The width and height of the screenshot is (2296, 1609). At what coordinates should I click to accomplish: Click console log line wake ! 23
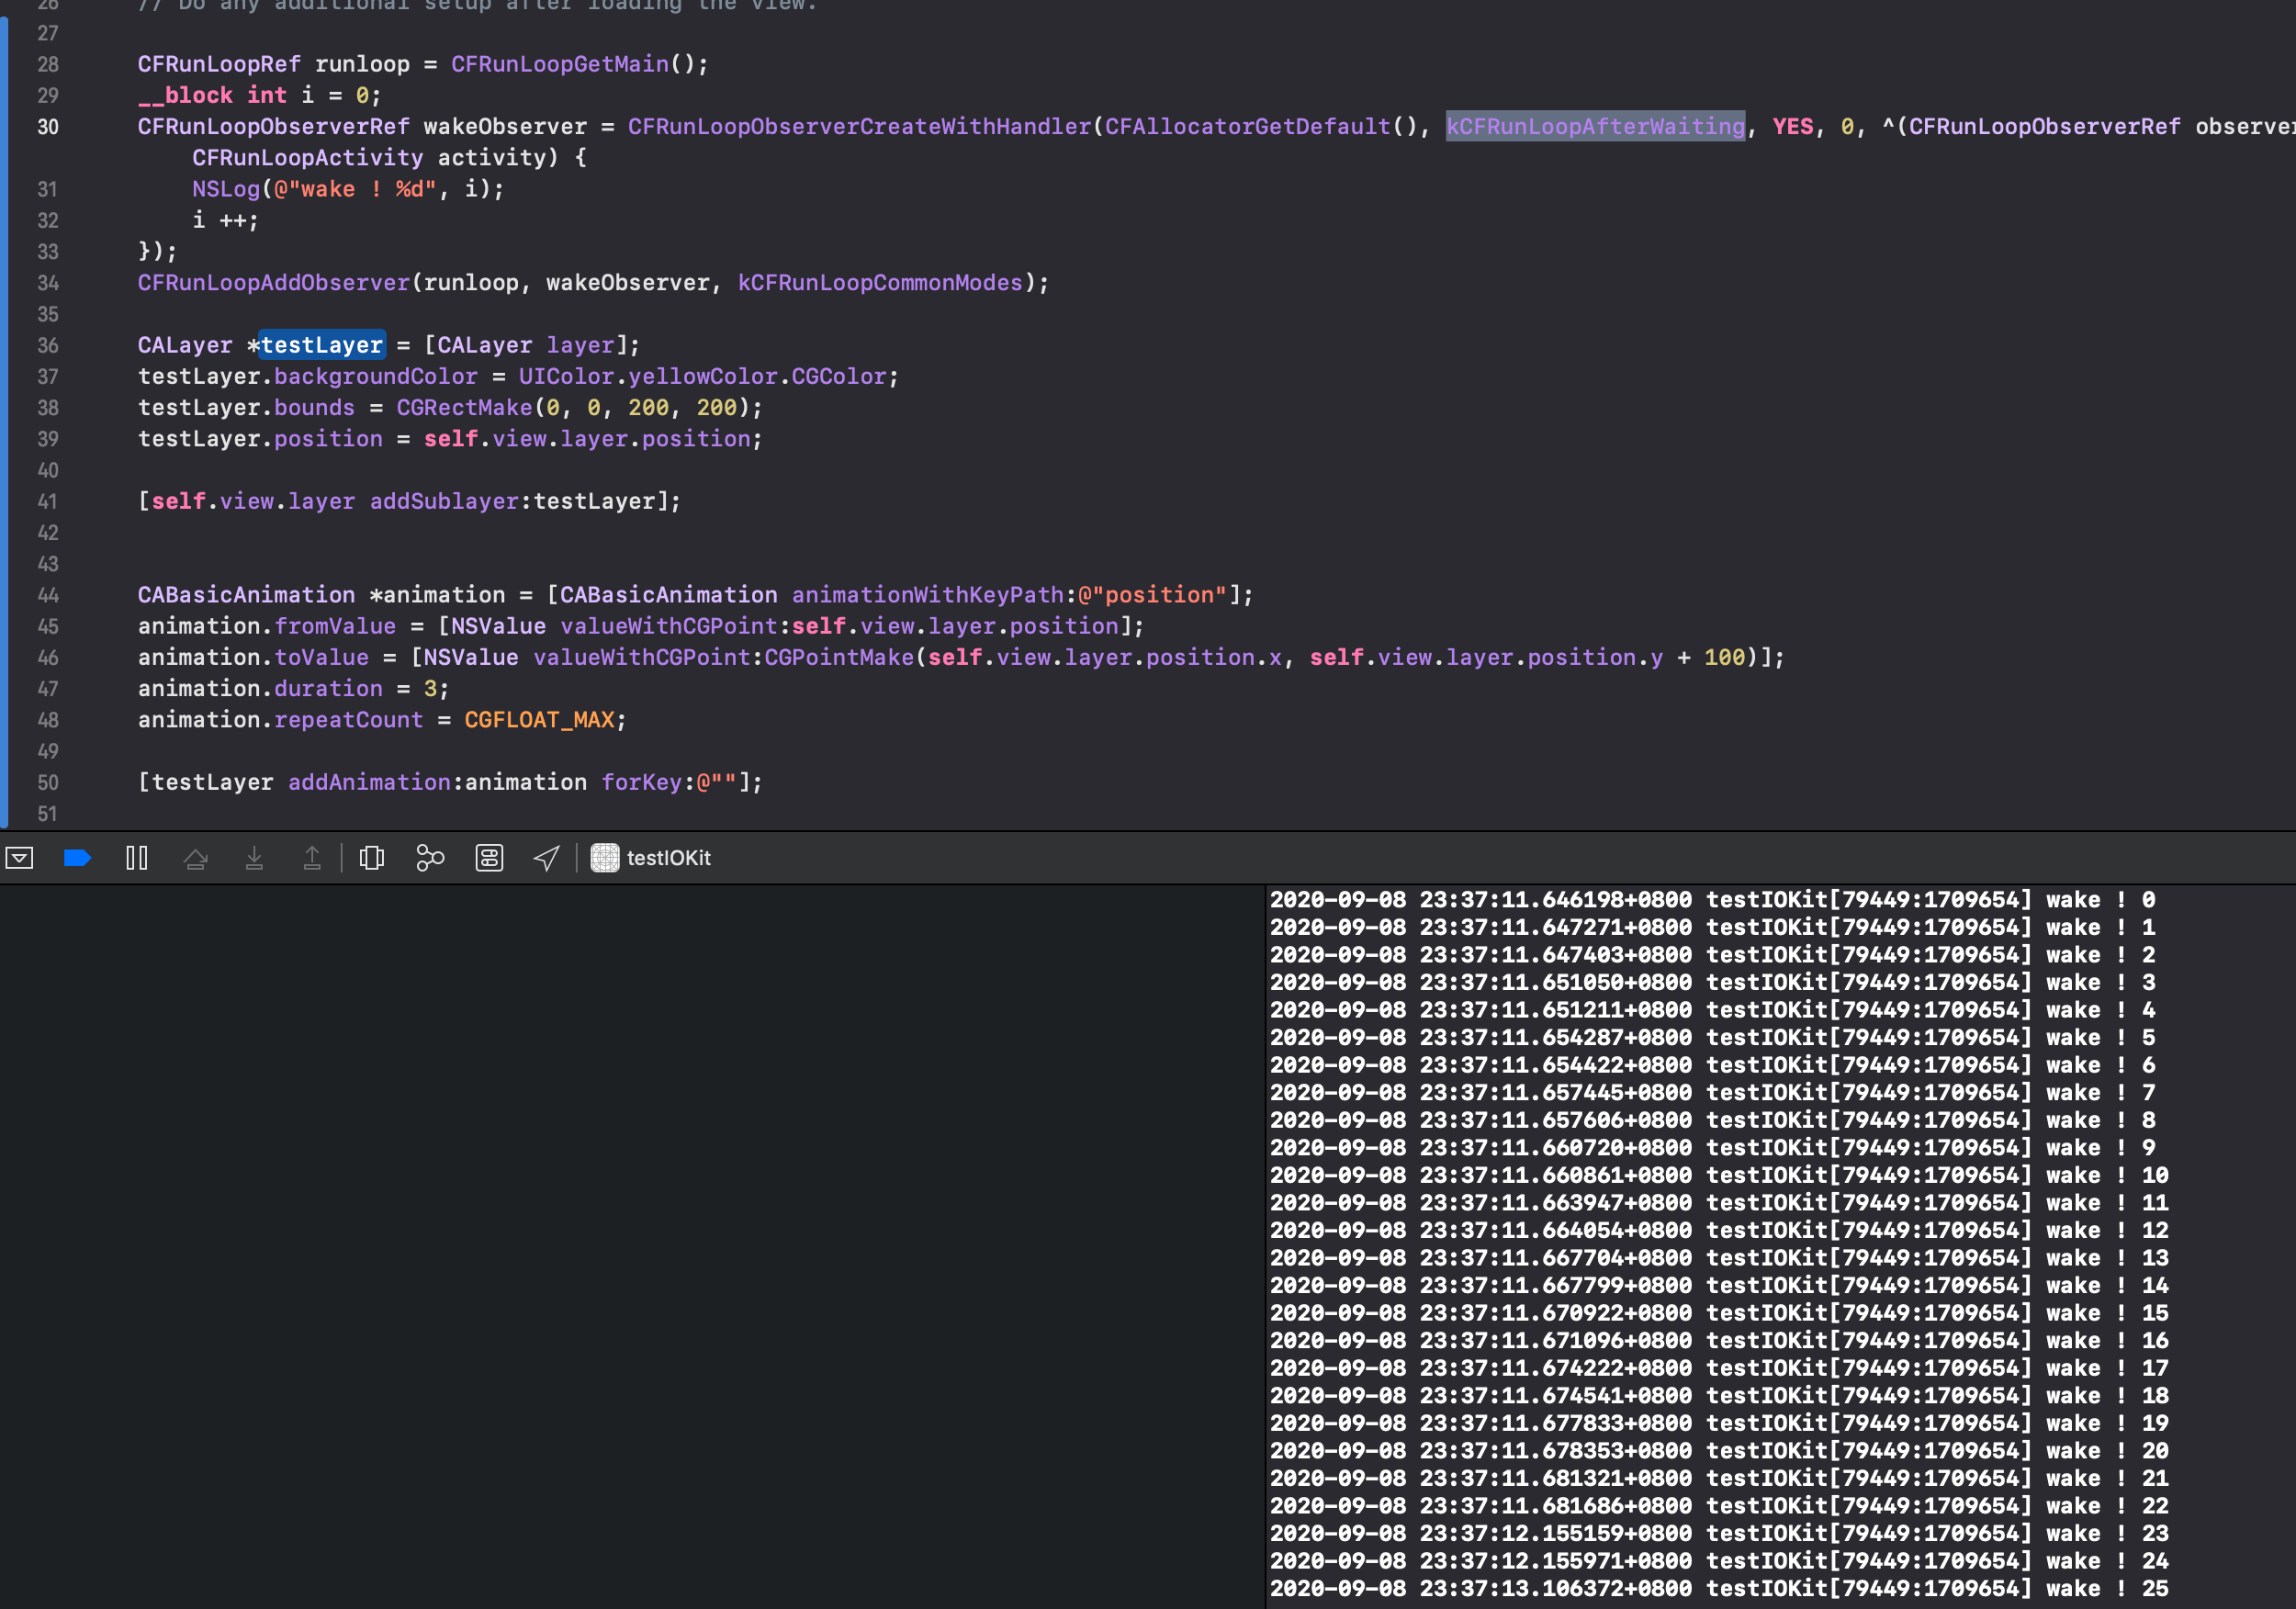(x=1719, y=1533)
